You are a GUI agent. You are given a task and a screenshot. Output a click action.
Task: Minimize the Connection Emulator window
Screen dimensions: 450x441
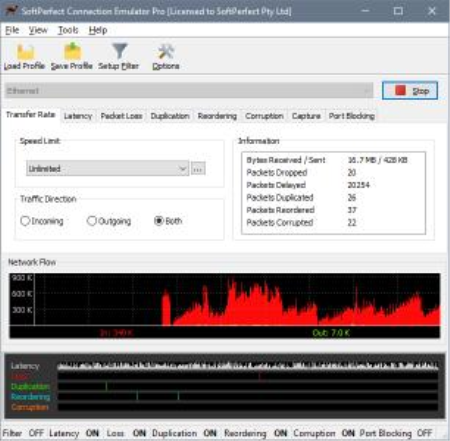pyautogui.click(x=366, y=11)
